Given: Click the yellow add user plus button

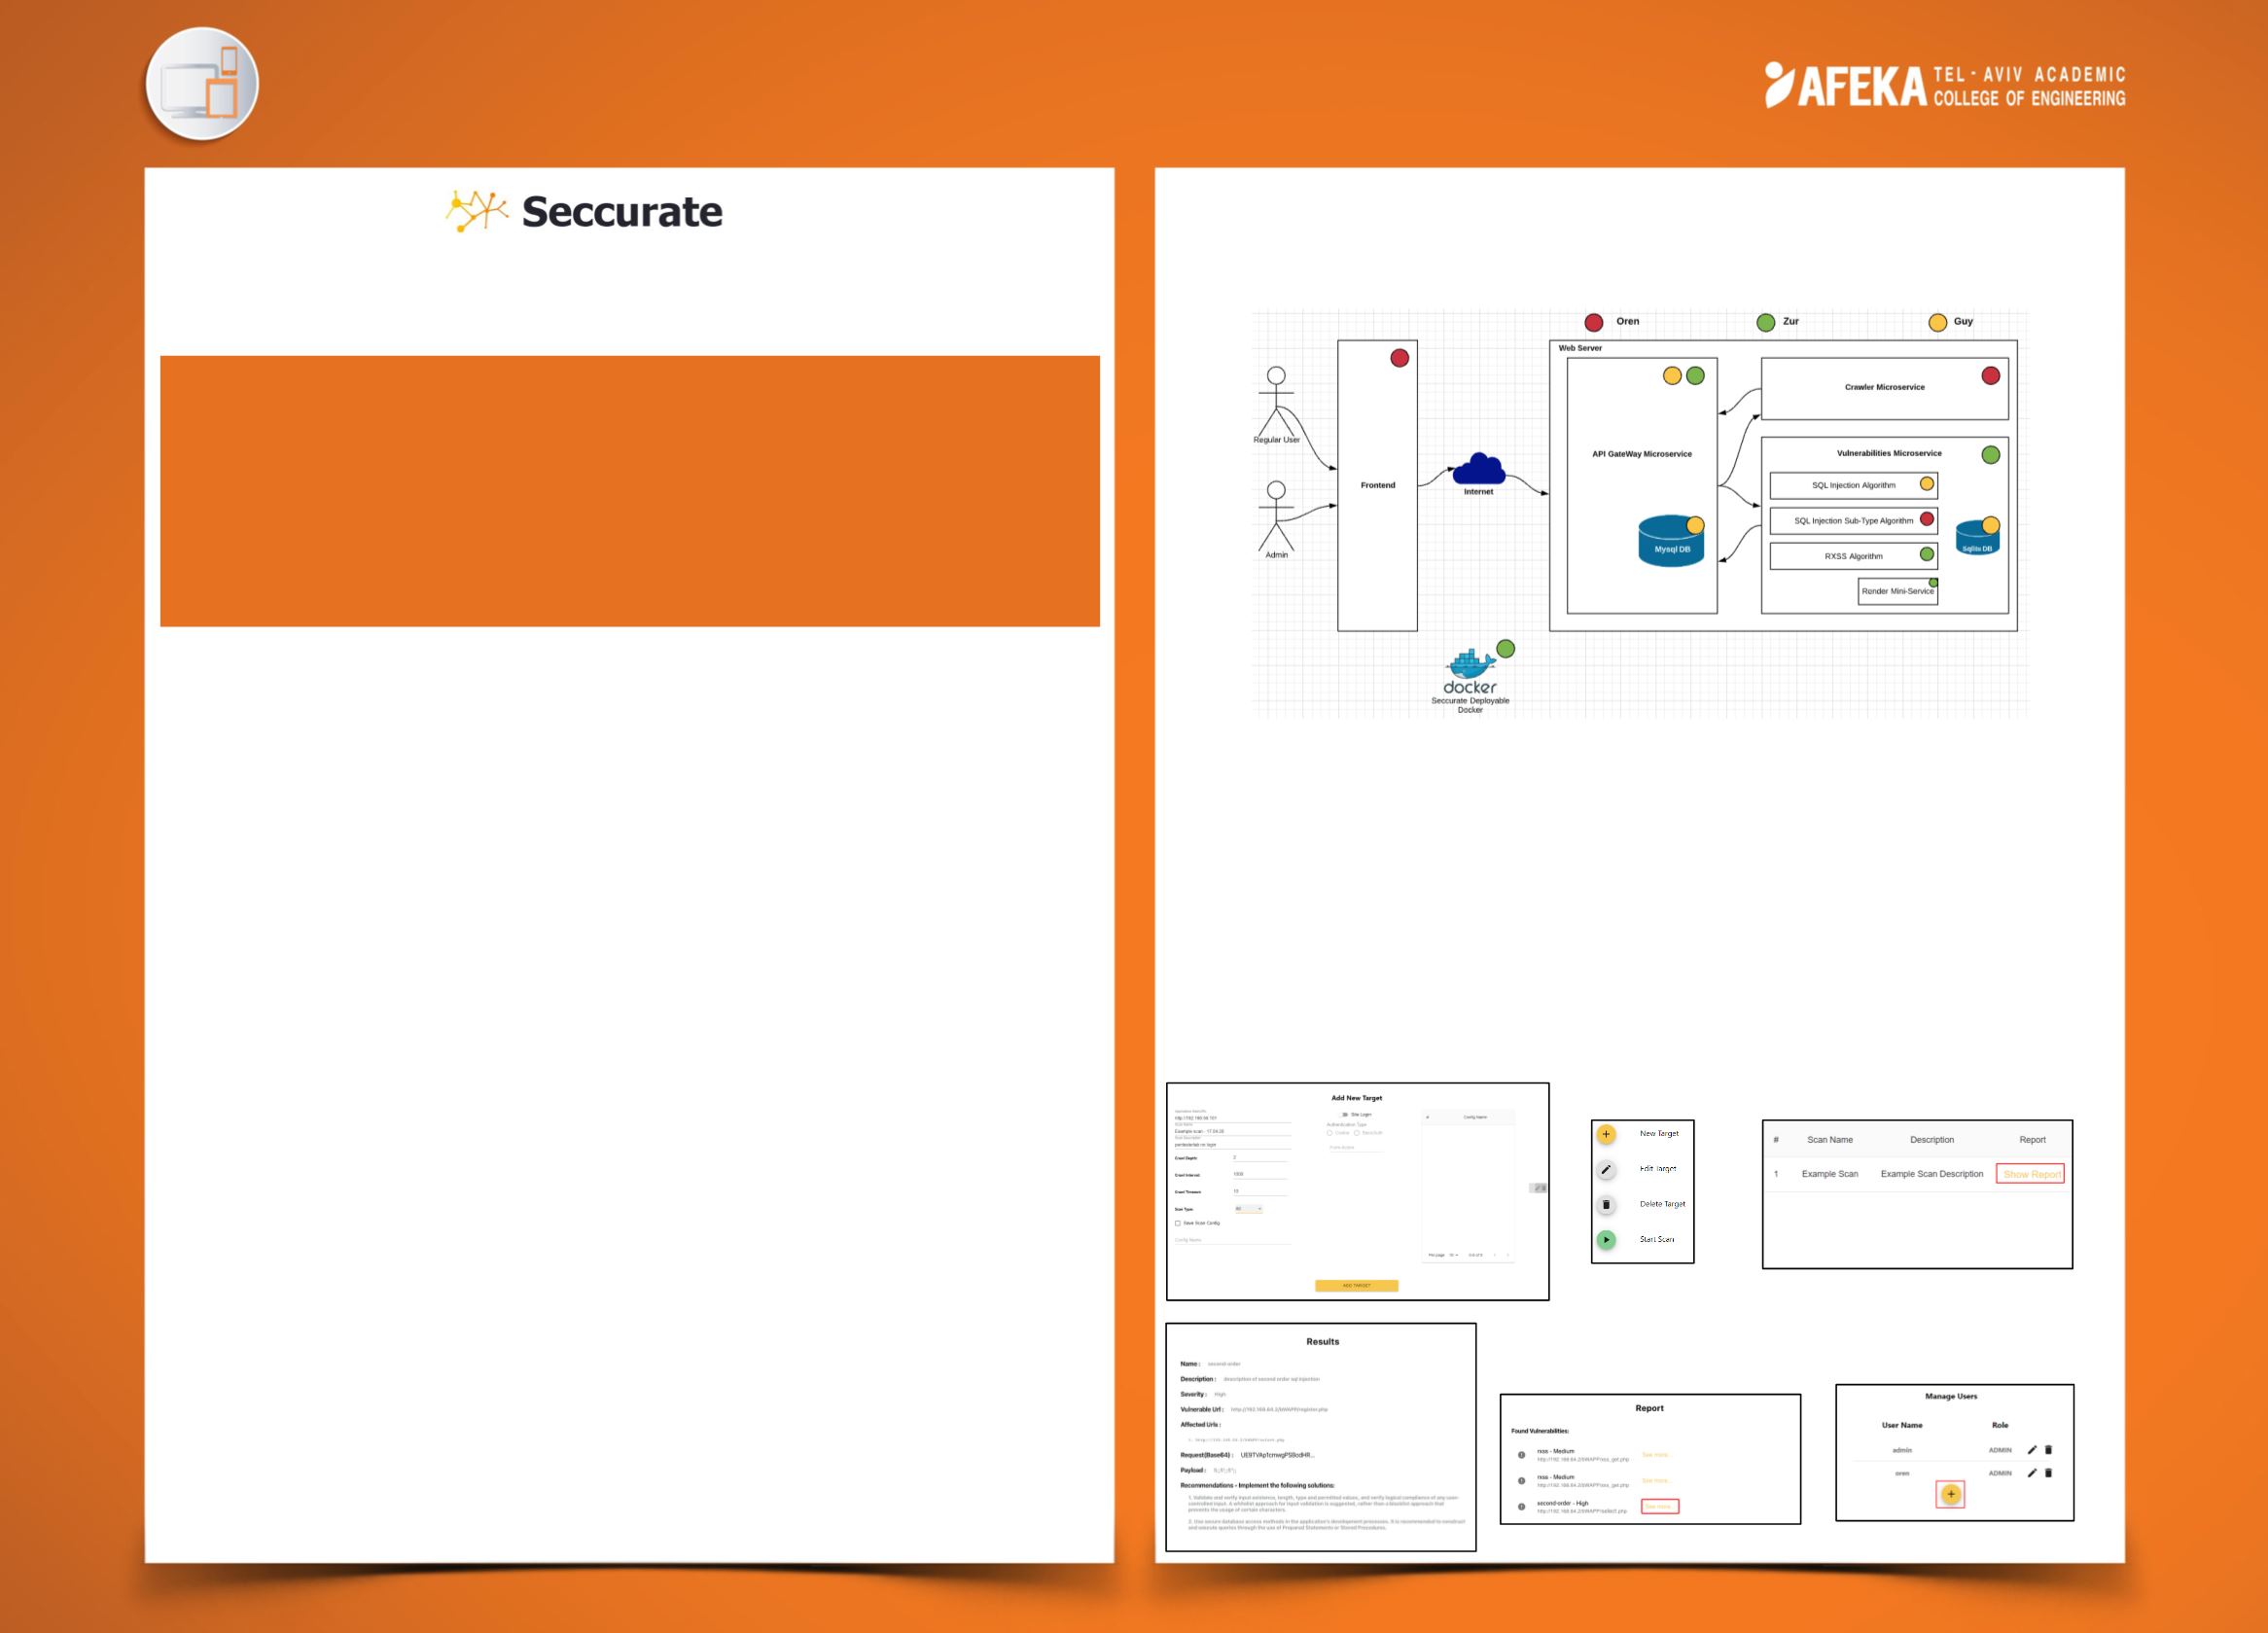Looking at the screenshot, I should 1951,1494.
